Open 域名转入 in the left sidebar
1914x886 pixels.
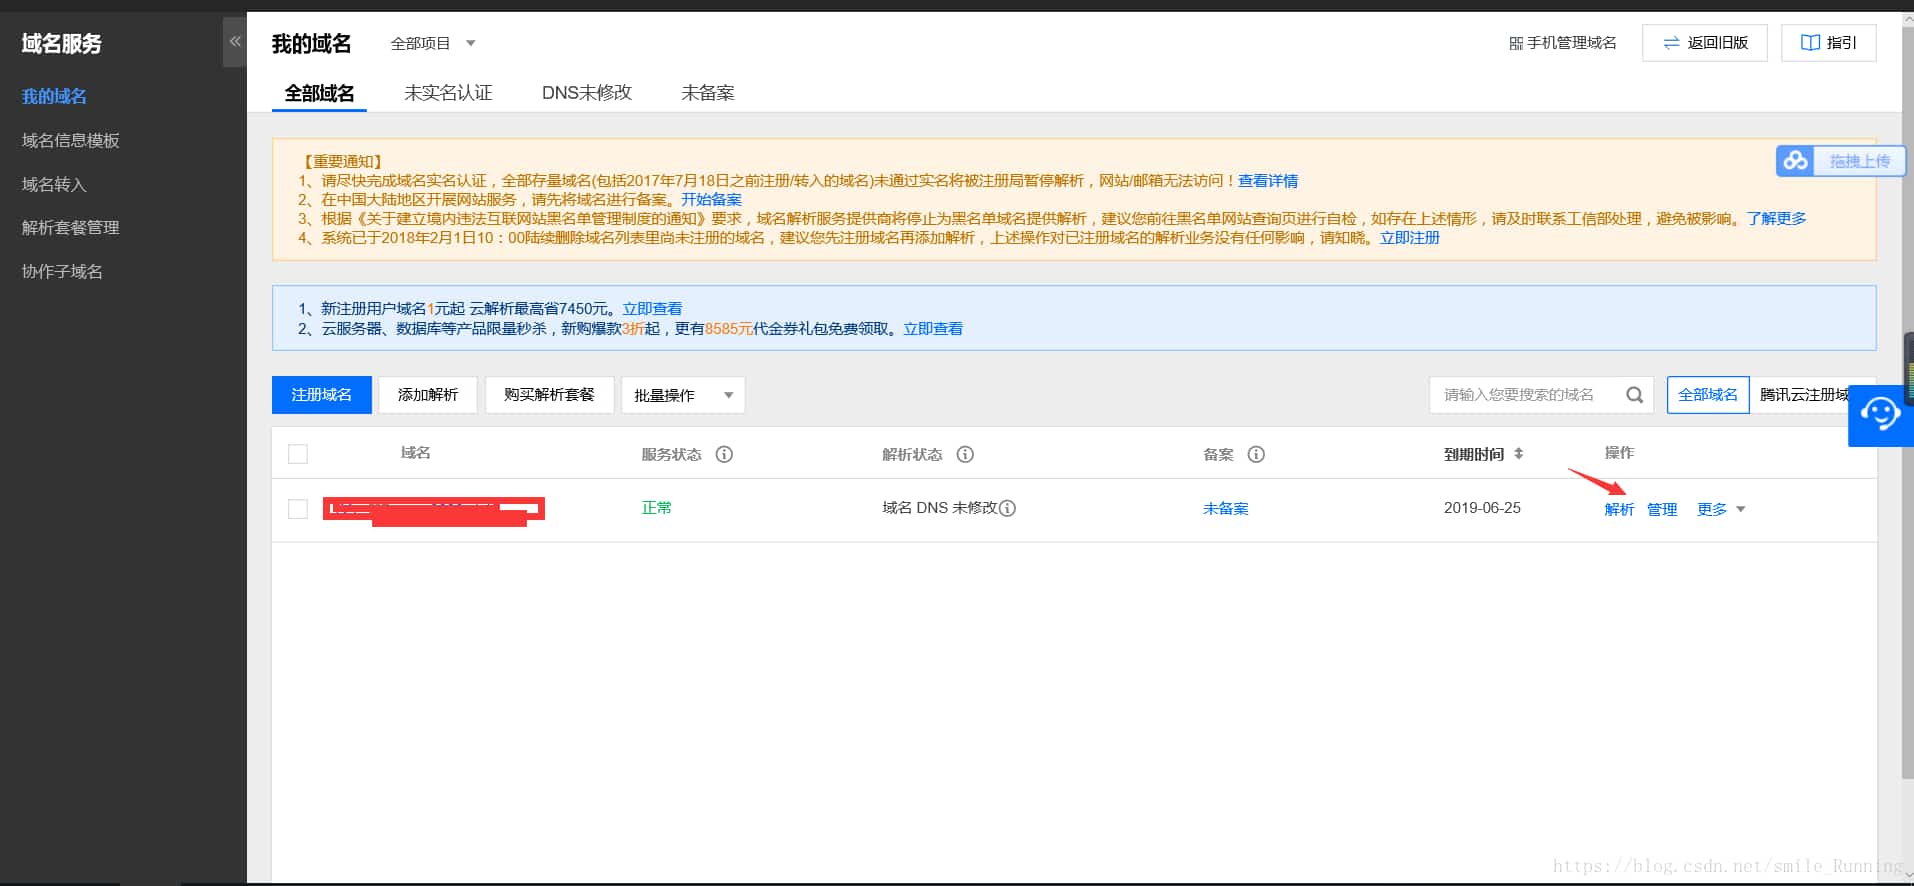coord(54,184)
